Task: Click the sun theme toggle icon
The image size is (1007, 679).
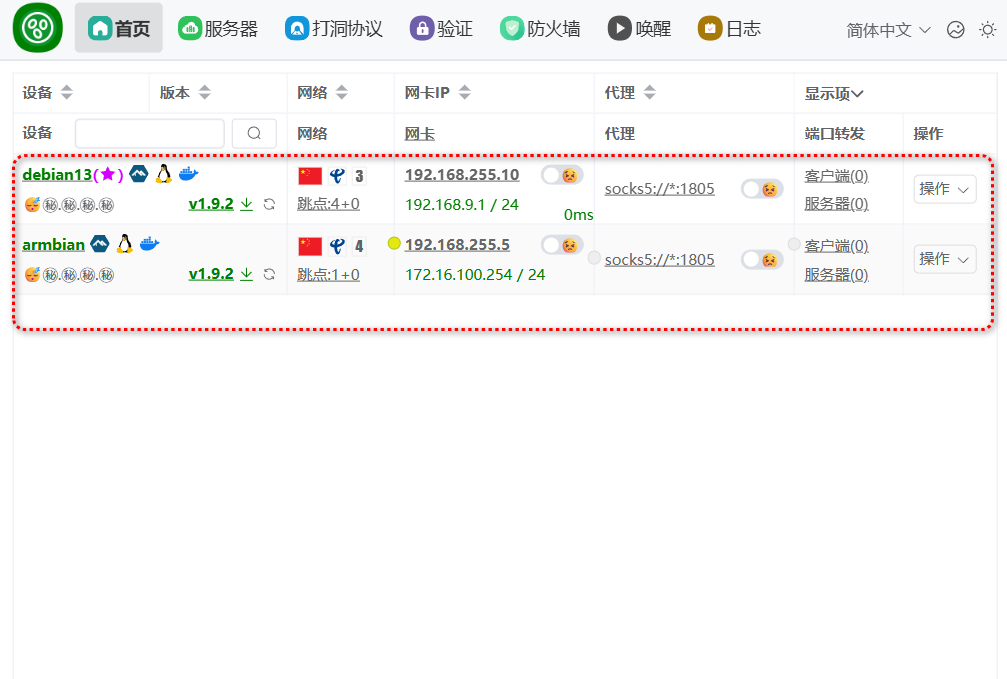Action: (987, 30)
